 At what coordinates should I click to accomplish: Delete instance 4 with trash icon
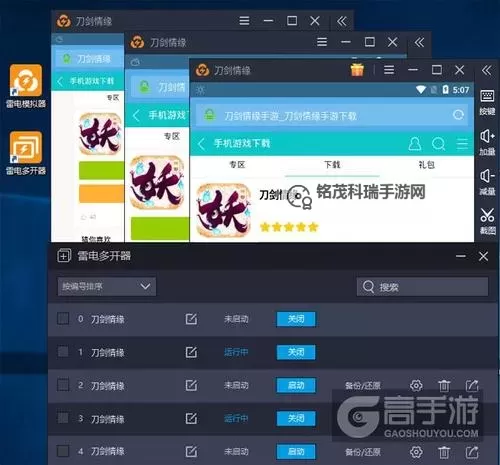[x=444, y=452]
